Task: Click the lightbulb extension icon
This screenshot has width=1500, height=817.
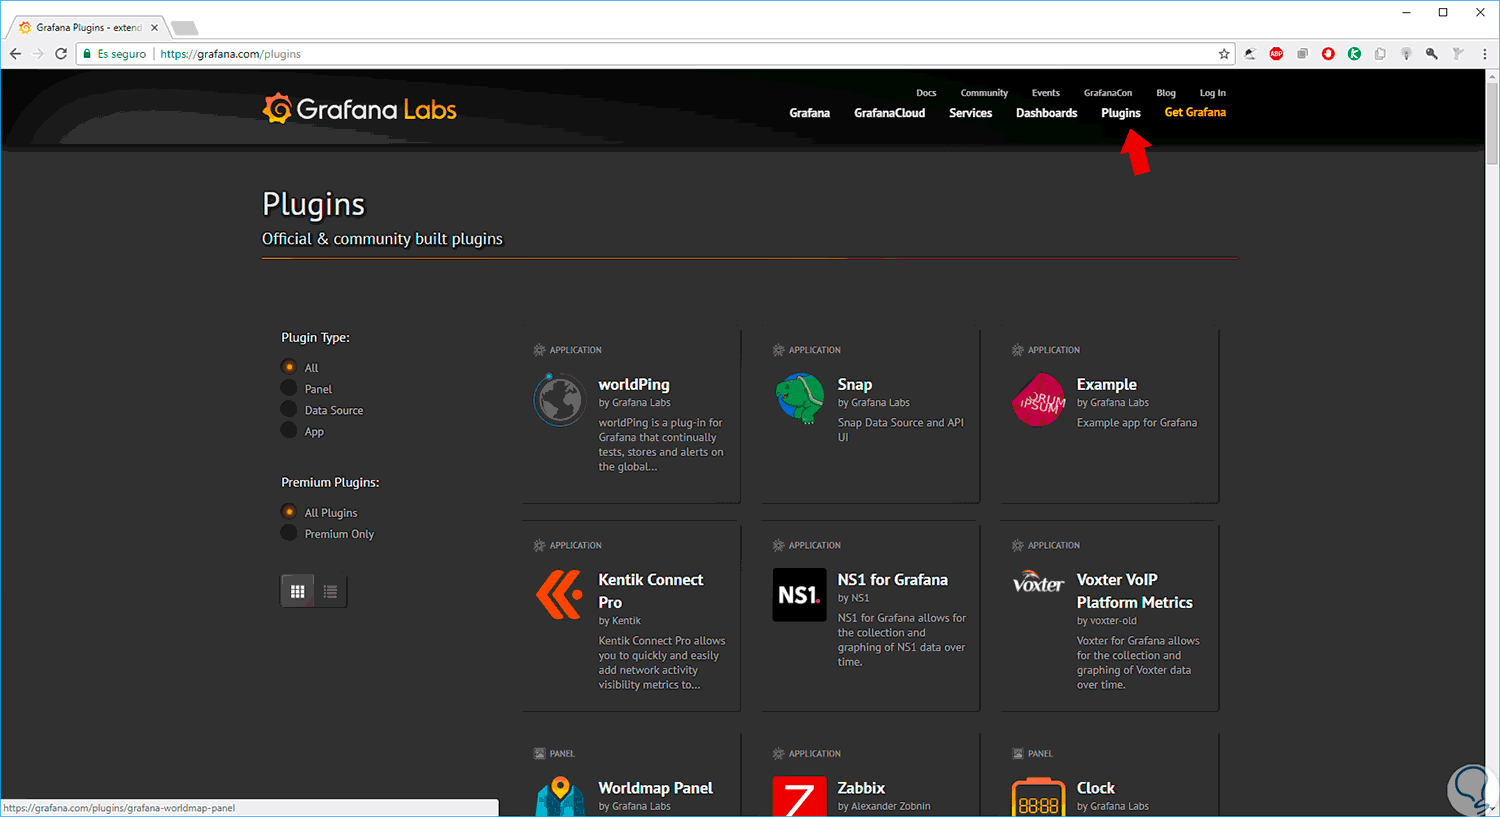Action: point(1406,54)
